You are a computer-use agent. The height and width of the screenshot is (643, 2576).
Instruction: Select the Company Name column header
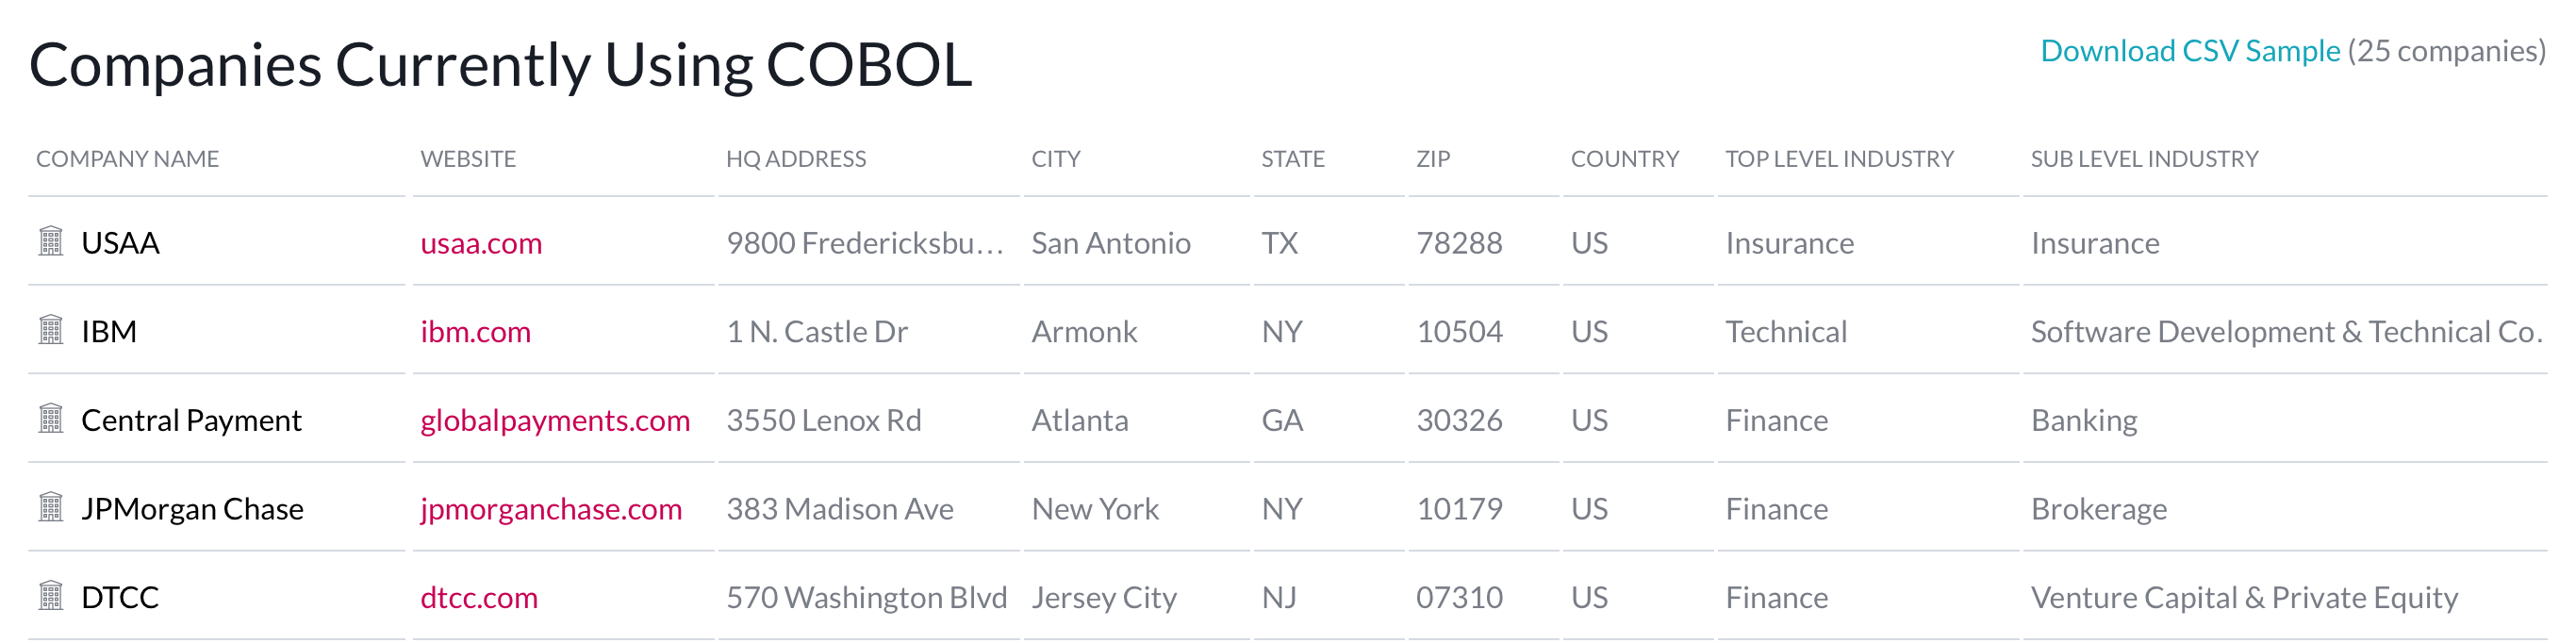point(127,159)
